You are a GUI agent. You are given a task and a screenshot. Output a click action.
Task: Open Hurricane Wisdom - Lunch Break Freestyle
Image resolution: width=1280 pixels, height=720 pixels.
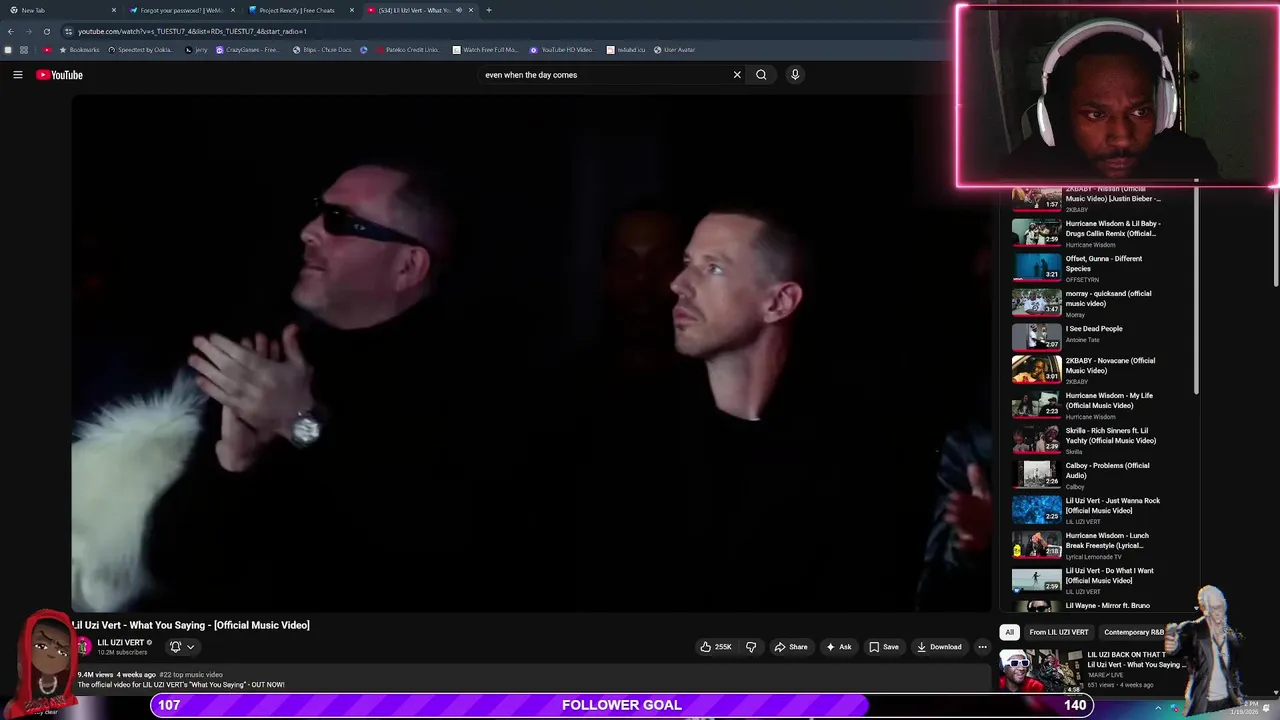coord(1088,544)
